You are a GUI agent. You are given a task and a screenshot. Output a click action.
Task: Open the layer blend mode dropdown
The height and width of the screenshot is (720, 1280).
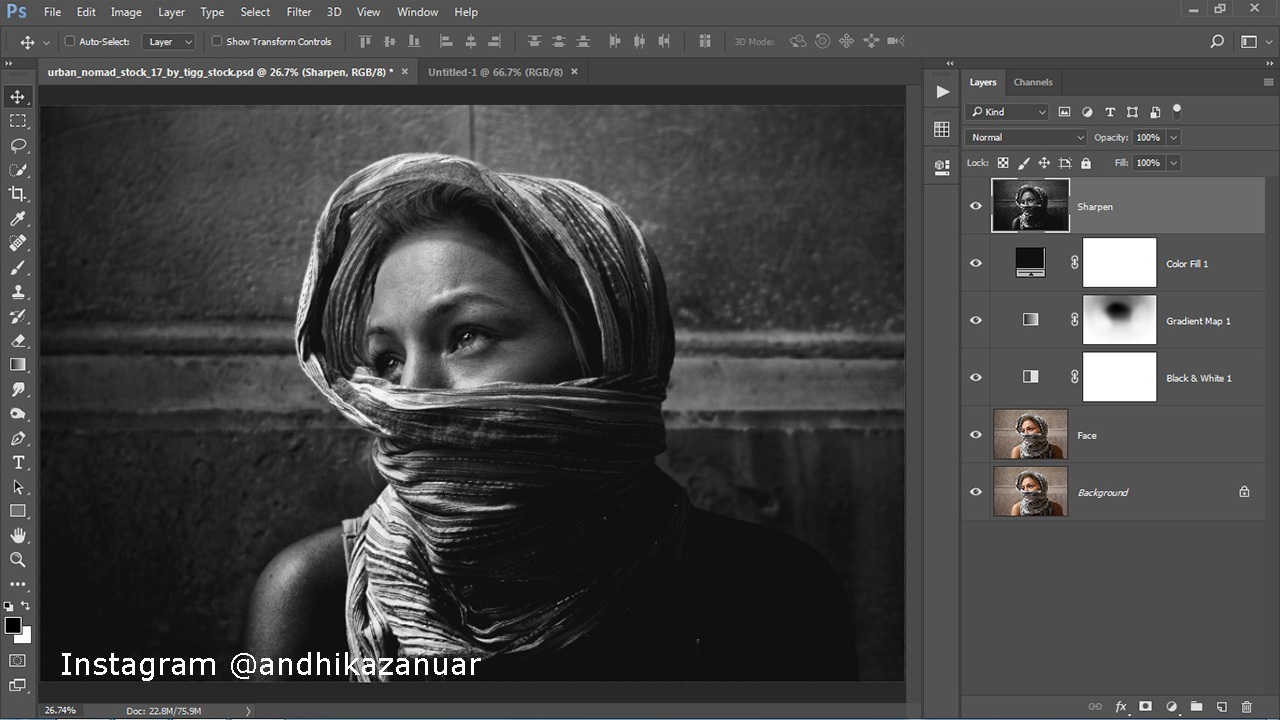[x=1025, y=136]
